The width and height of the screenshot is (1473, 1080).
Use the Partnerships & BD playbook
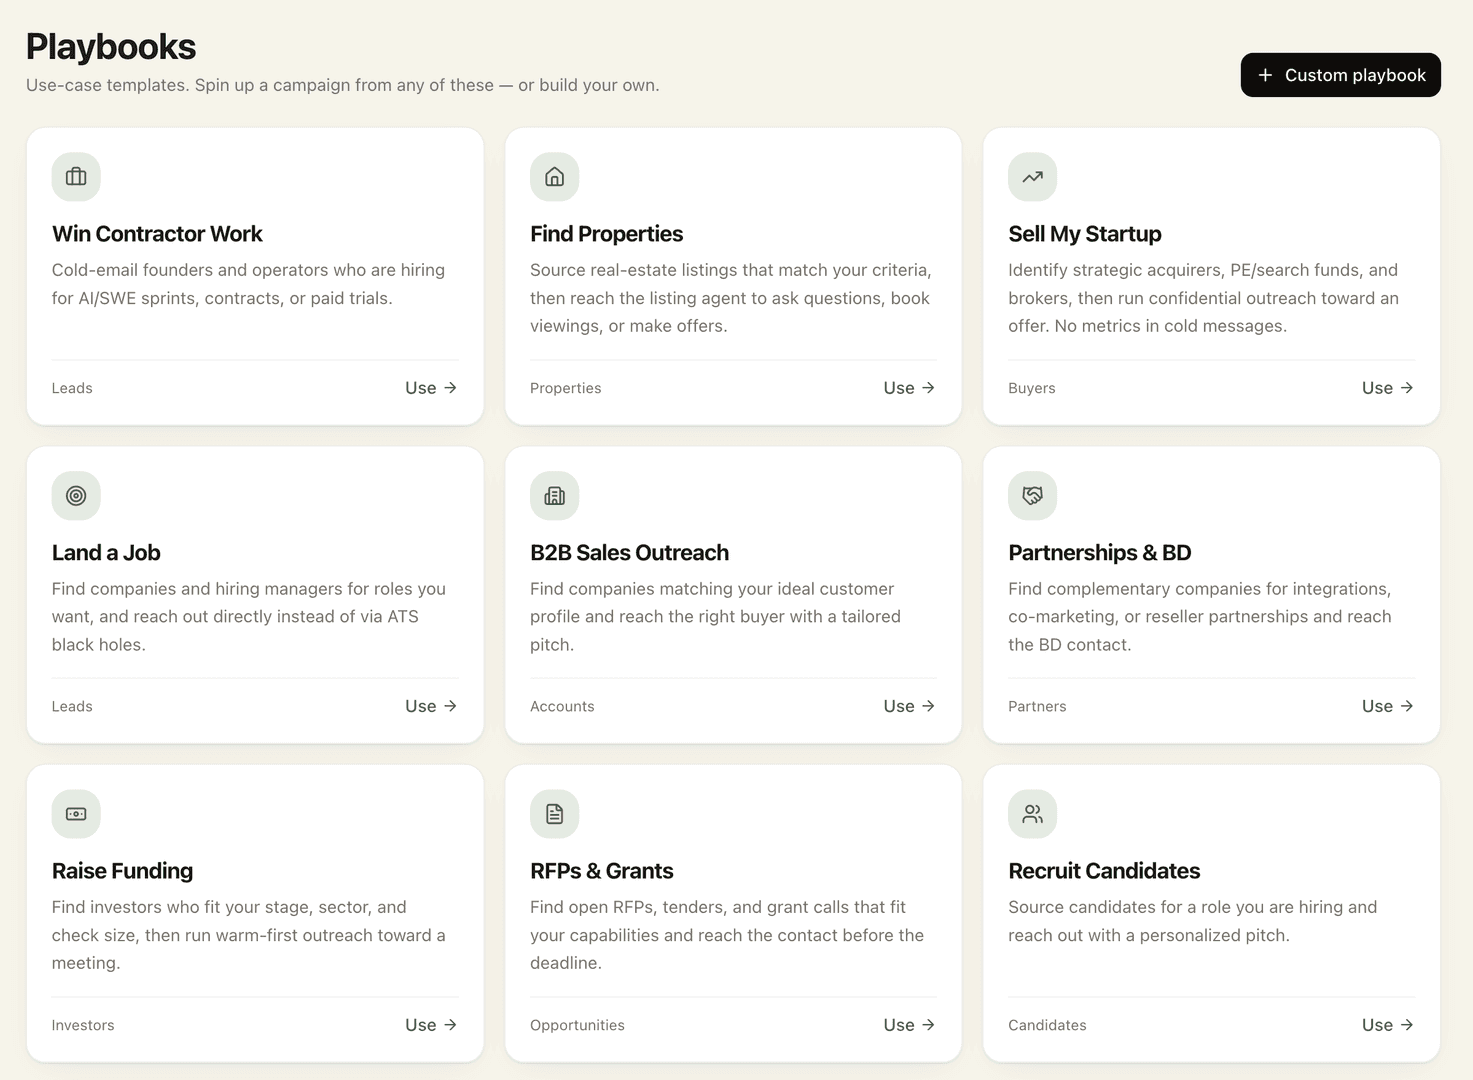tap(1387, 706)
